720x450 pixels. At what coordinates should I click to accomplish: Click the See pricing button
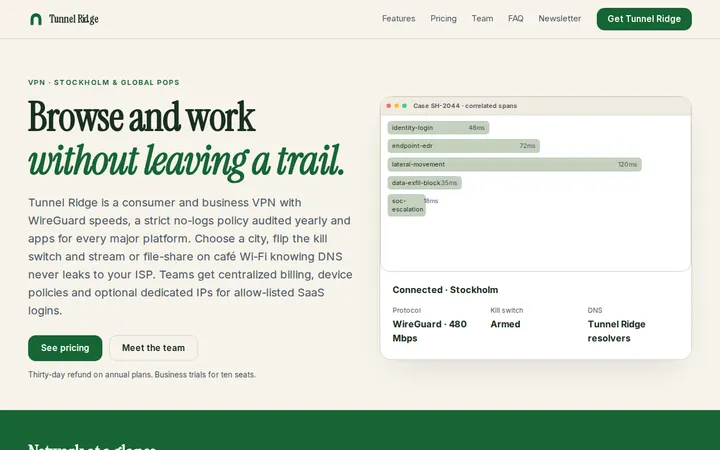click(65, 348)
